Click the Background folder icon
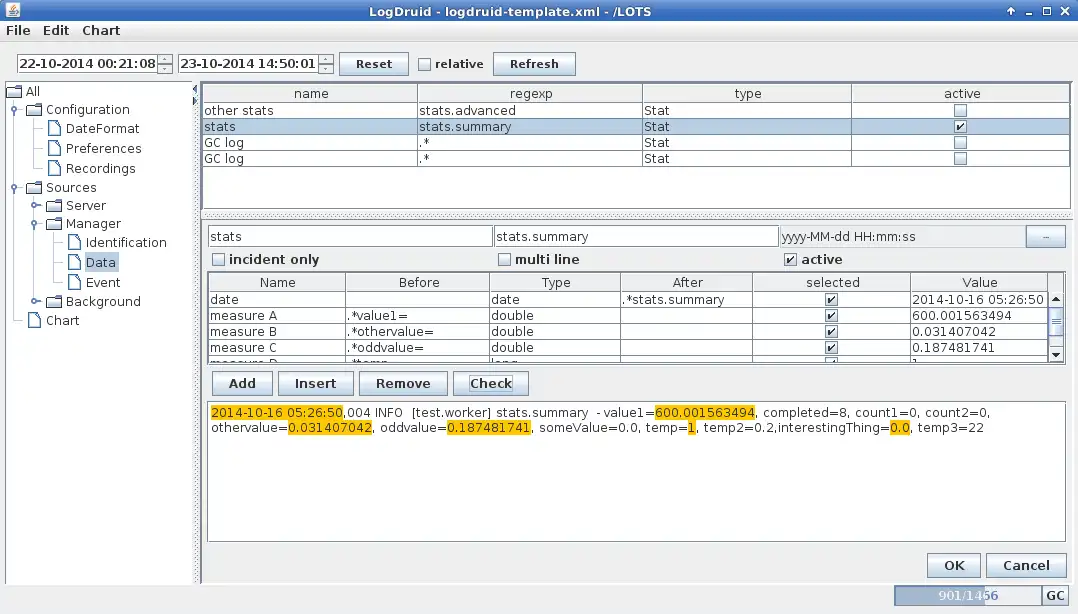1078x614 pixels. coord(54,302)
